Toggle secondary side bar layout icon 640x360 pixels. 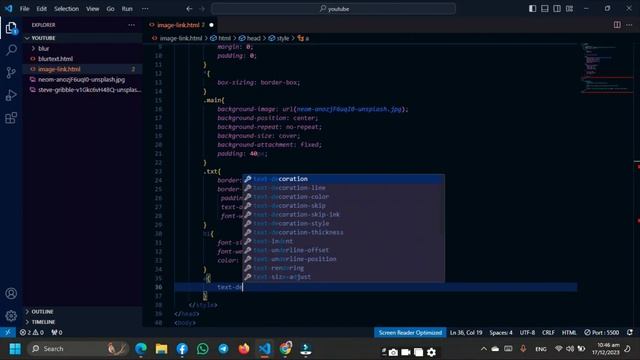pos(557,9)
